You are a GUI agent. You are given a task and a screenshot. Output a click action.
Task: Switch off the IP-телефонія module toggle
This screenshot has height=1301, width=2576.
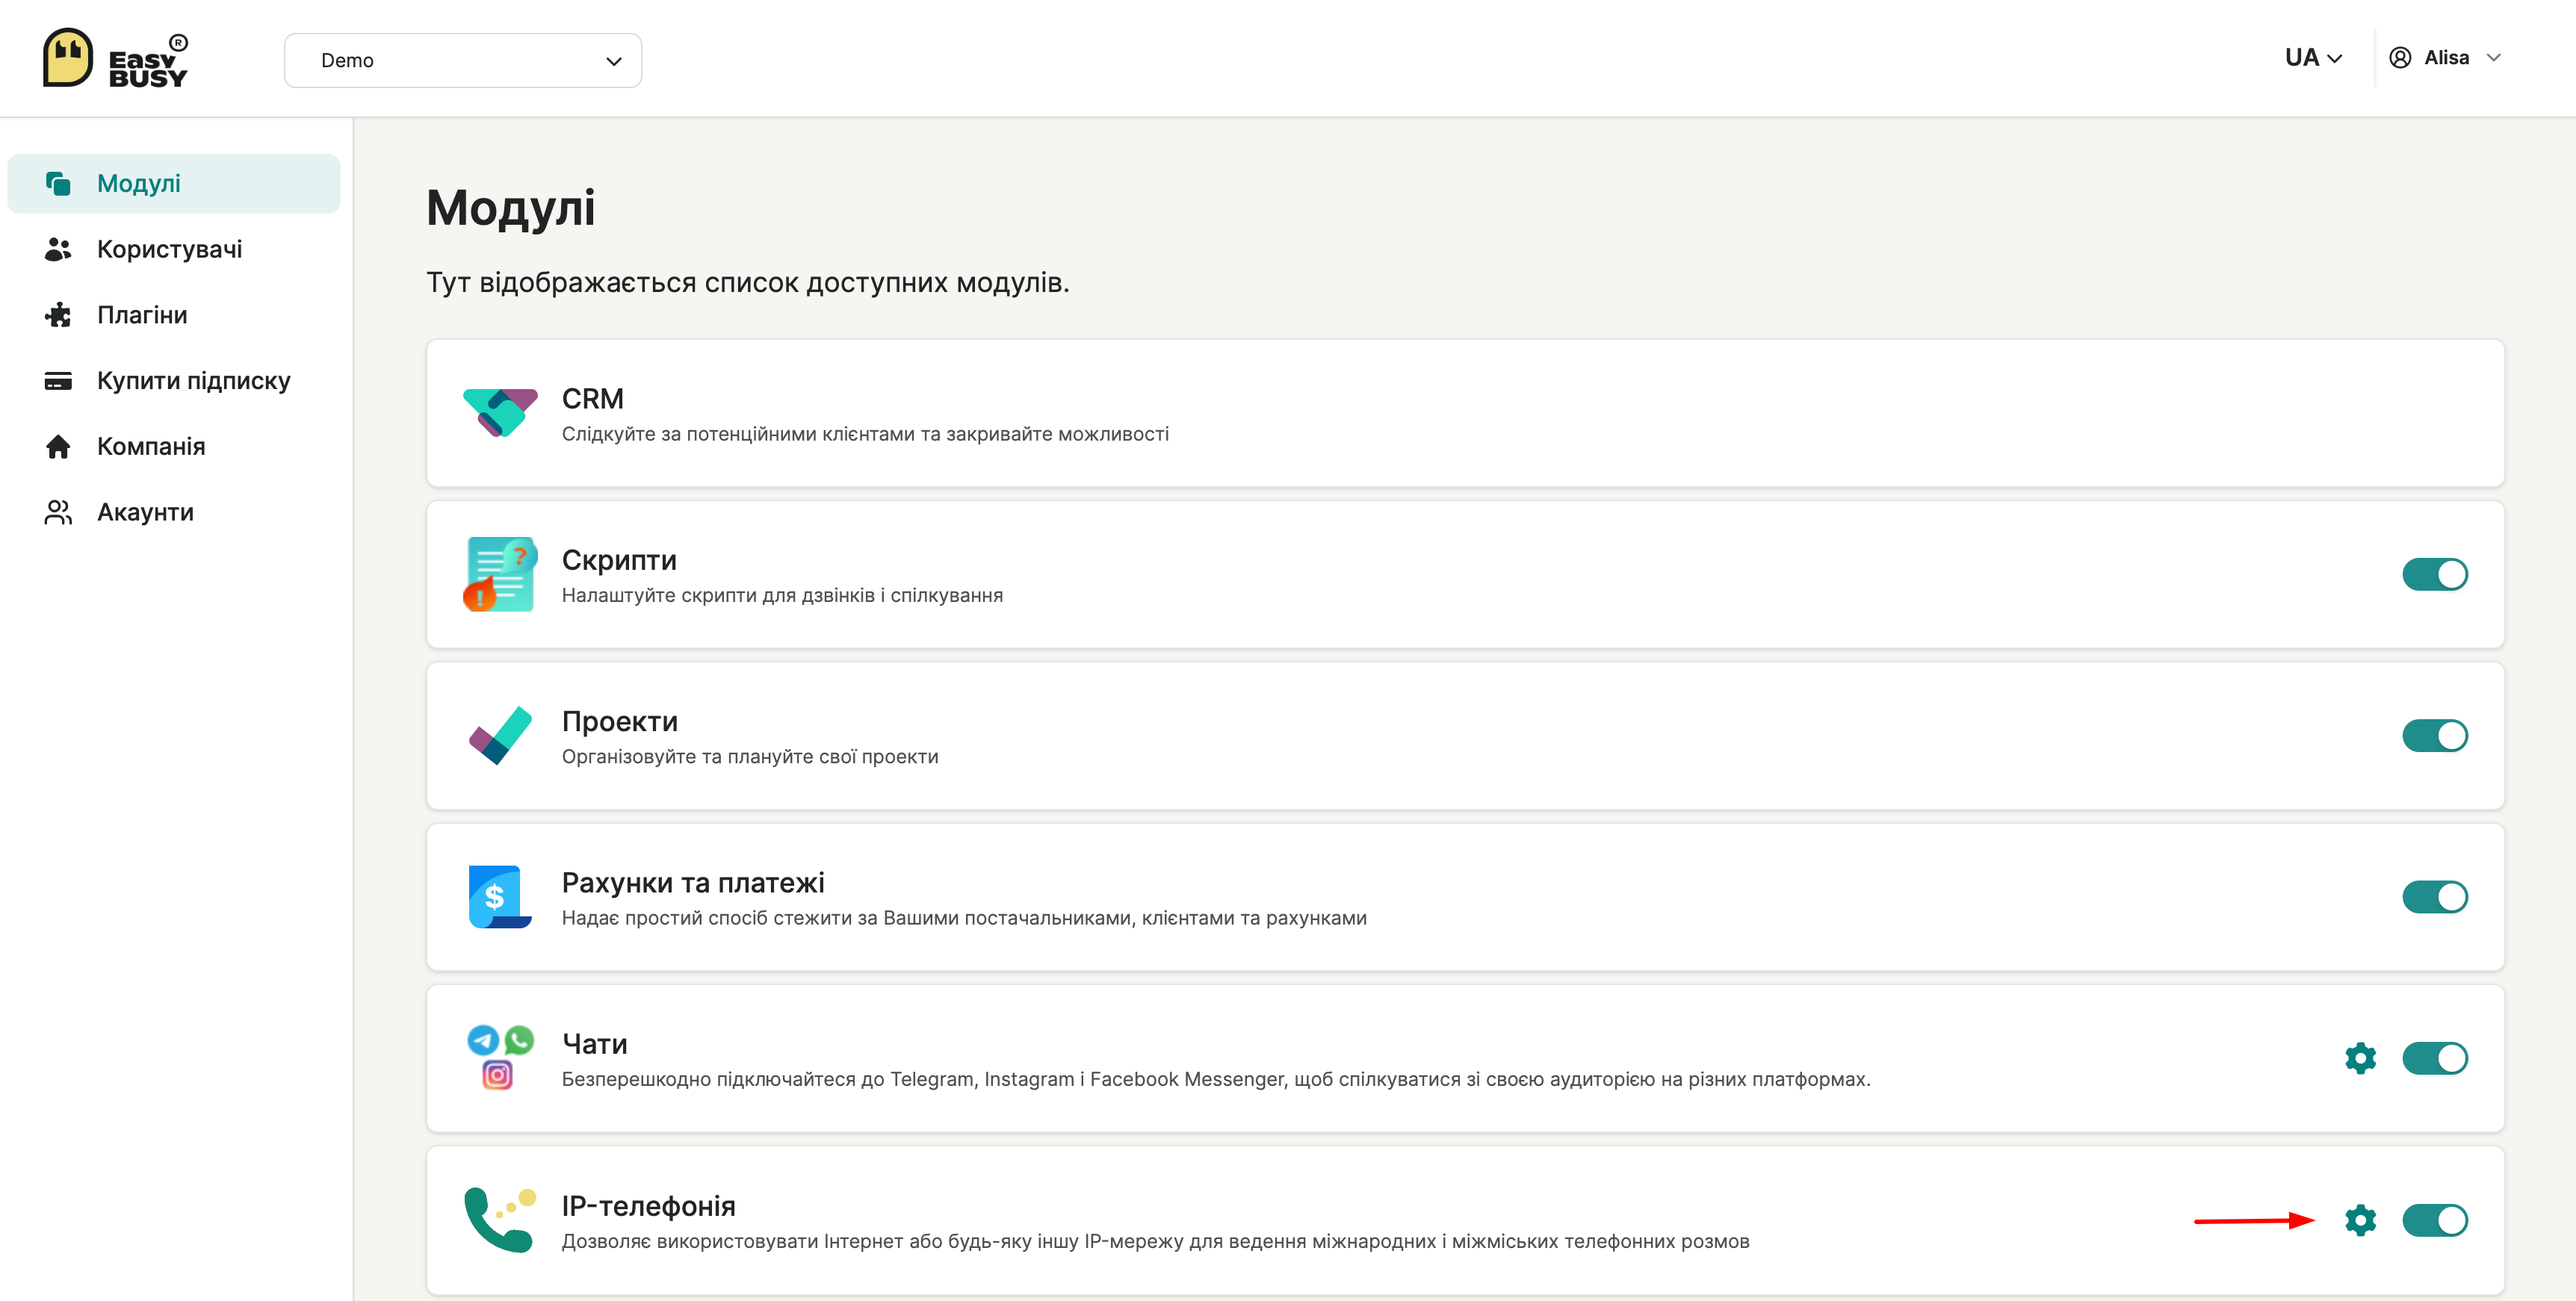pos(2434,1220)
